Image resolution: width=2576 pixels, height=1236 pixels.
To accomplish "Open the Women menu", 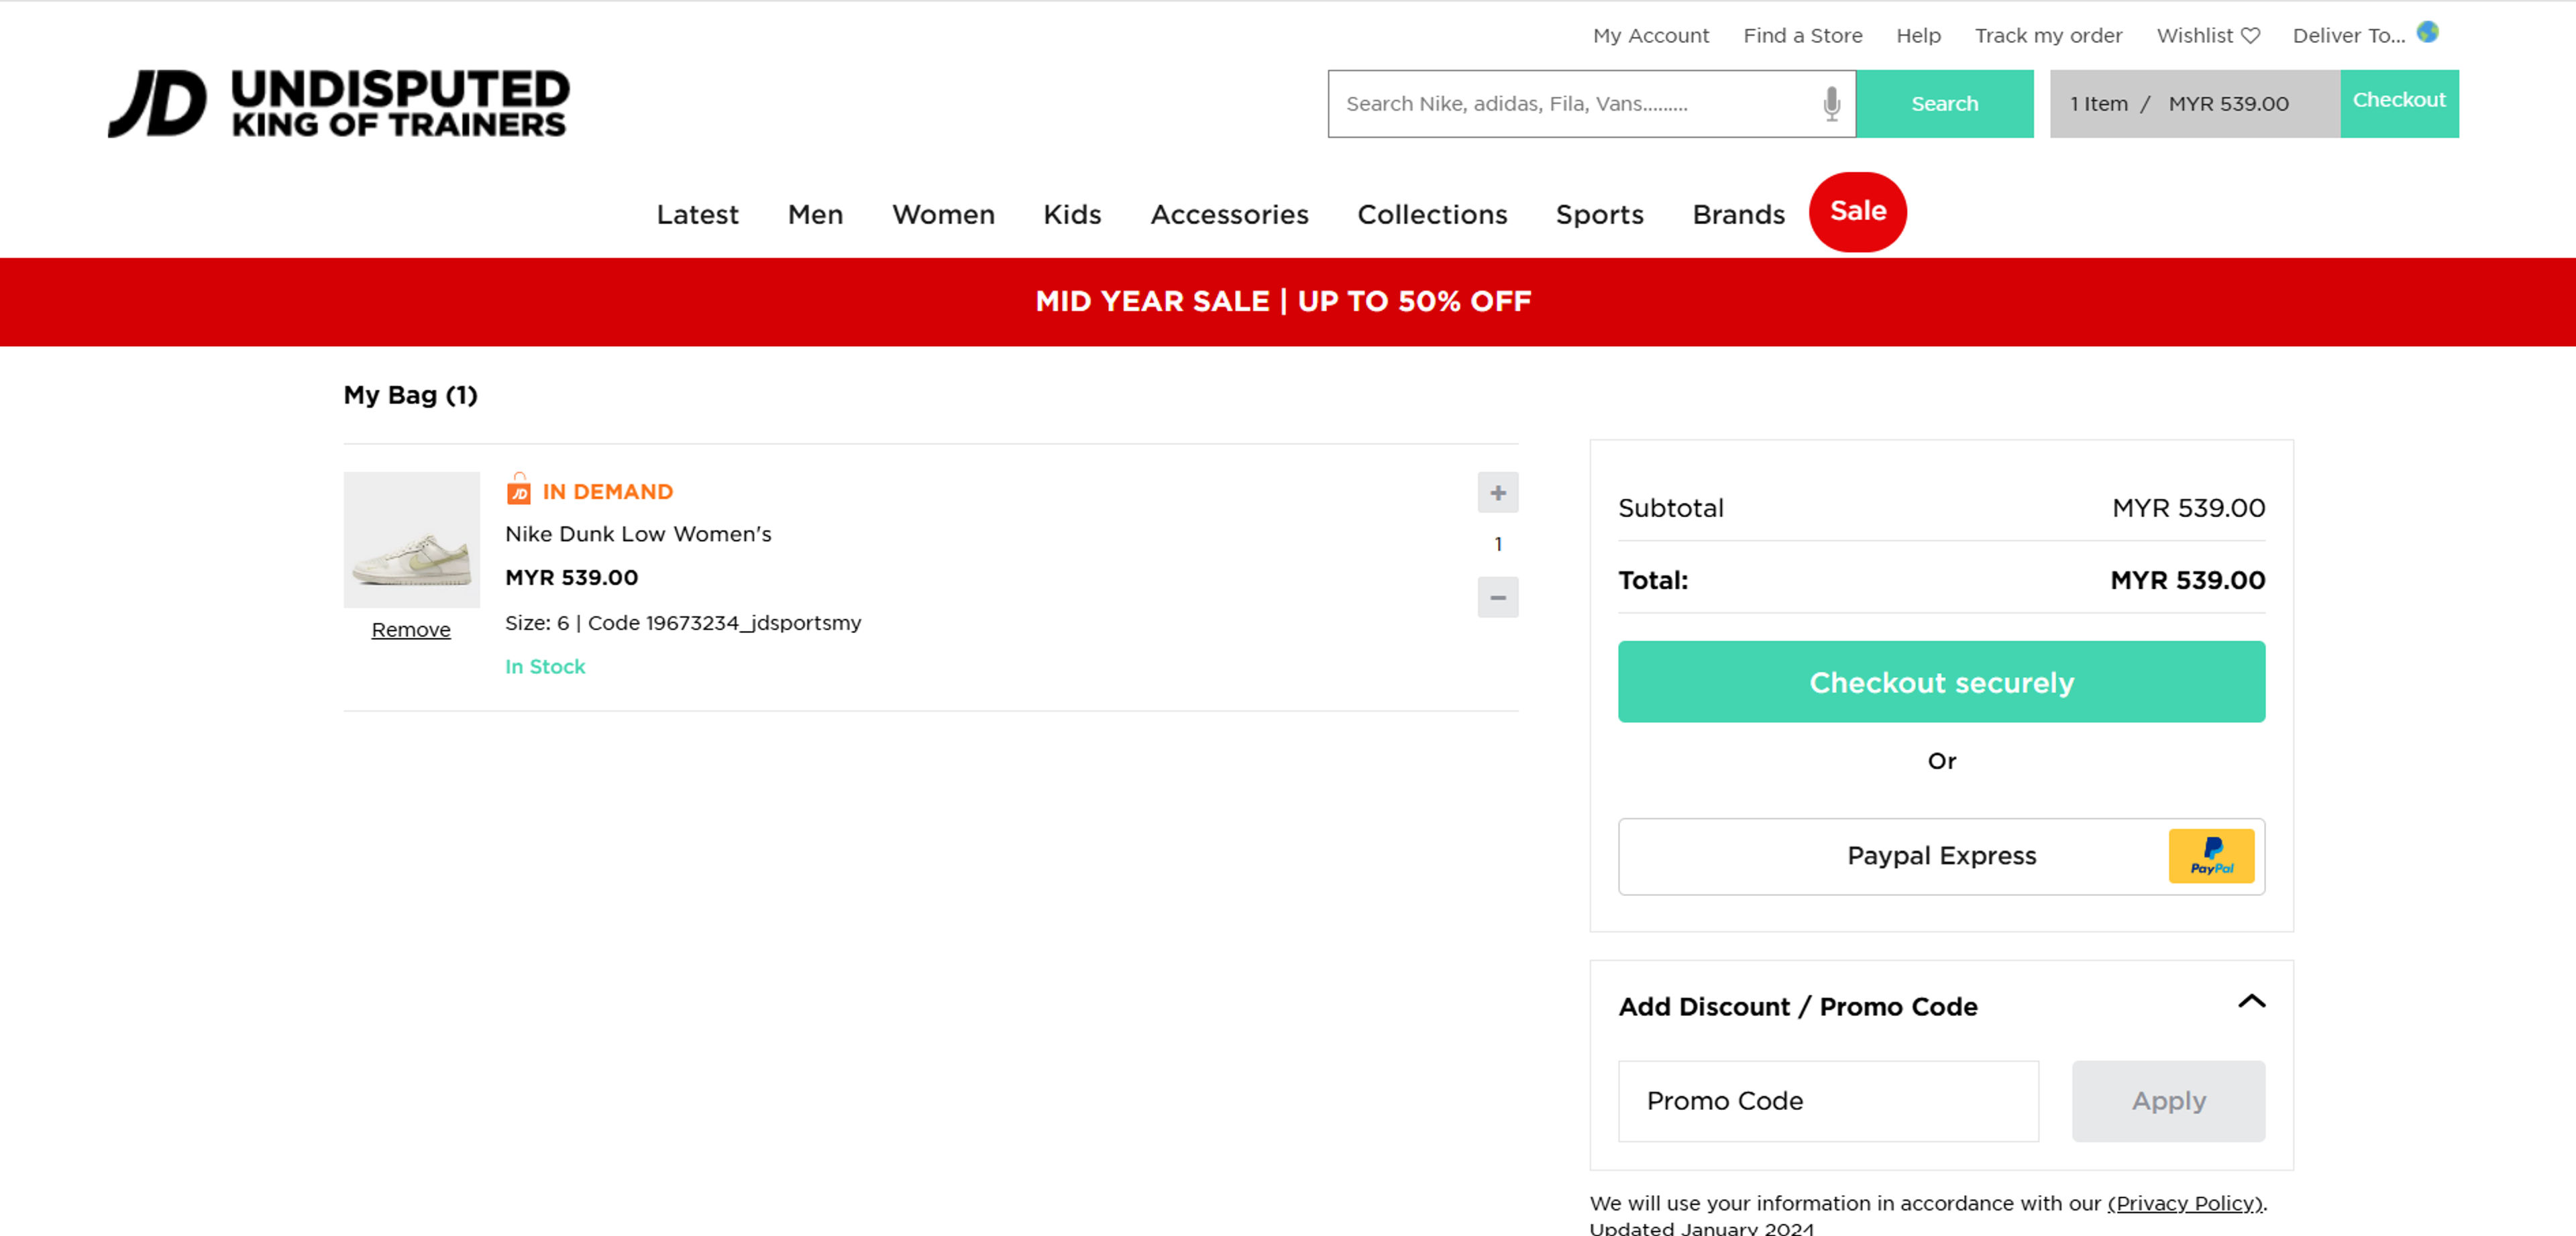I will point(942,214).
